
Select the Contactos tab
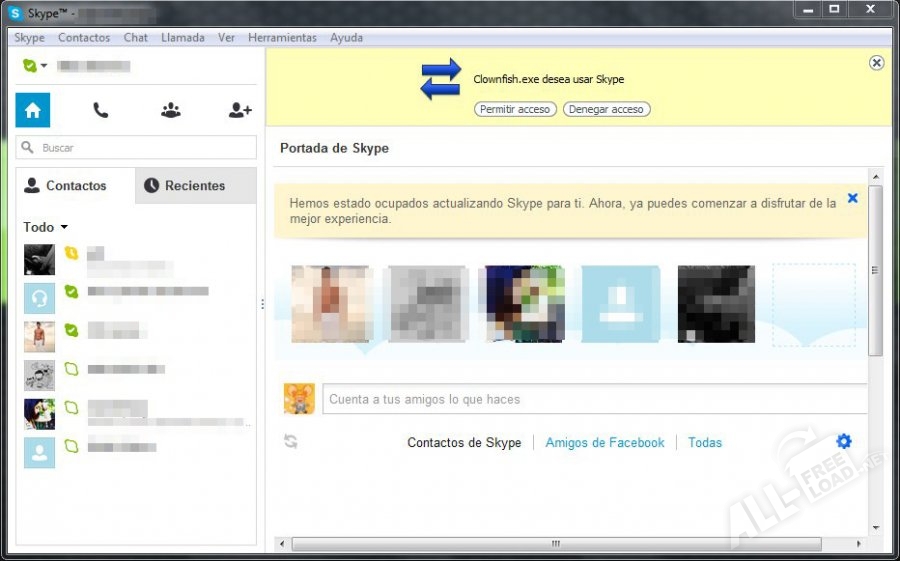click(x=75, y=186)
